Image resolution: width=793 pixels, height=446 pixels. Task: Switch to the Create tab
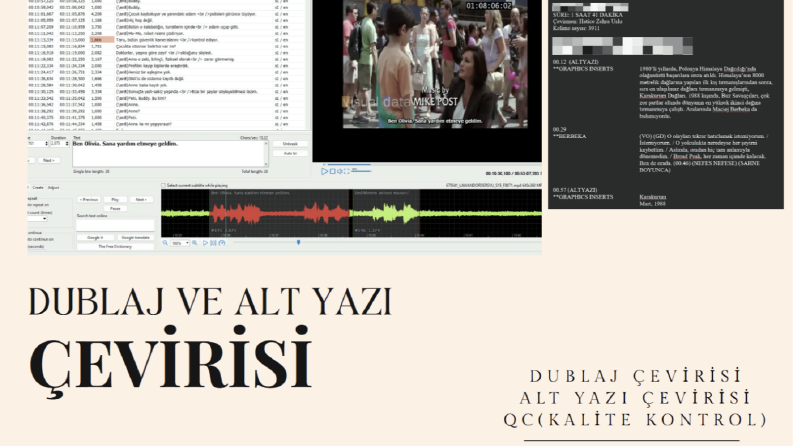point(38,188)
